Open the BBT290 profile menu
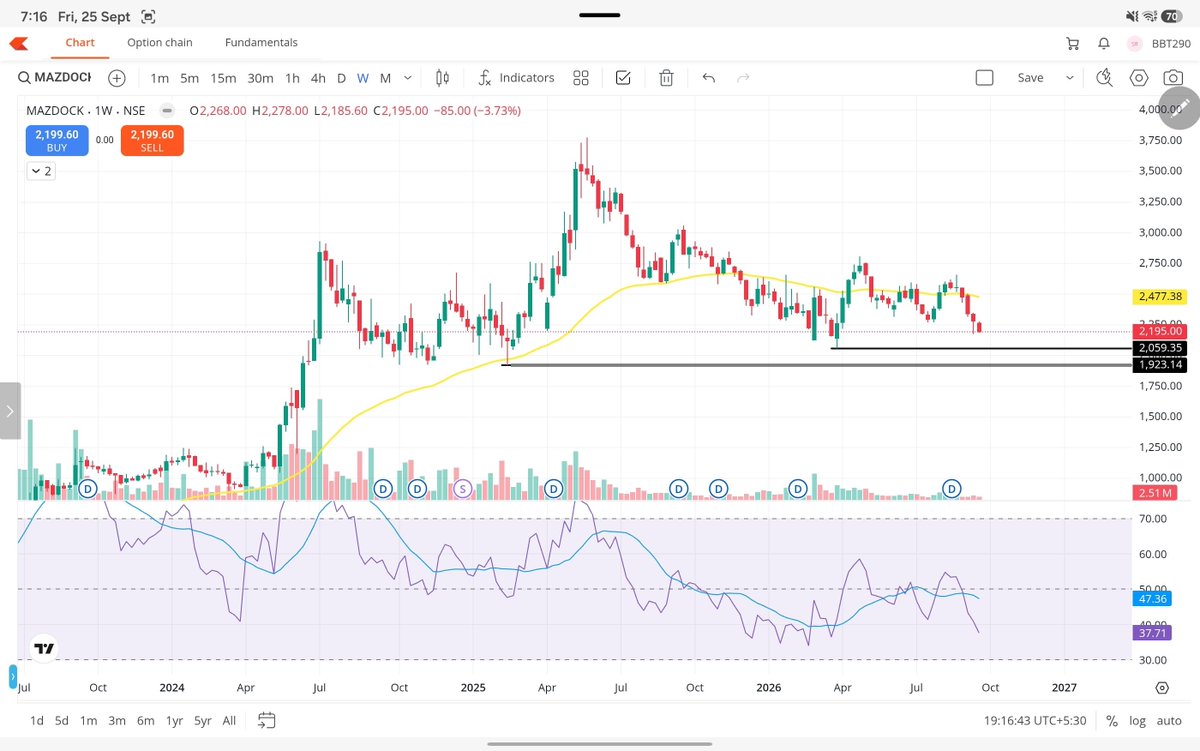 point(1160,43)
